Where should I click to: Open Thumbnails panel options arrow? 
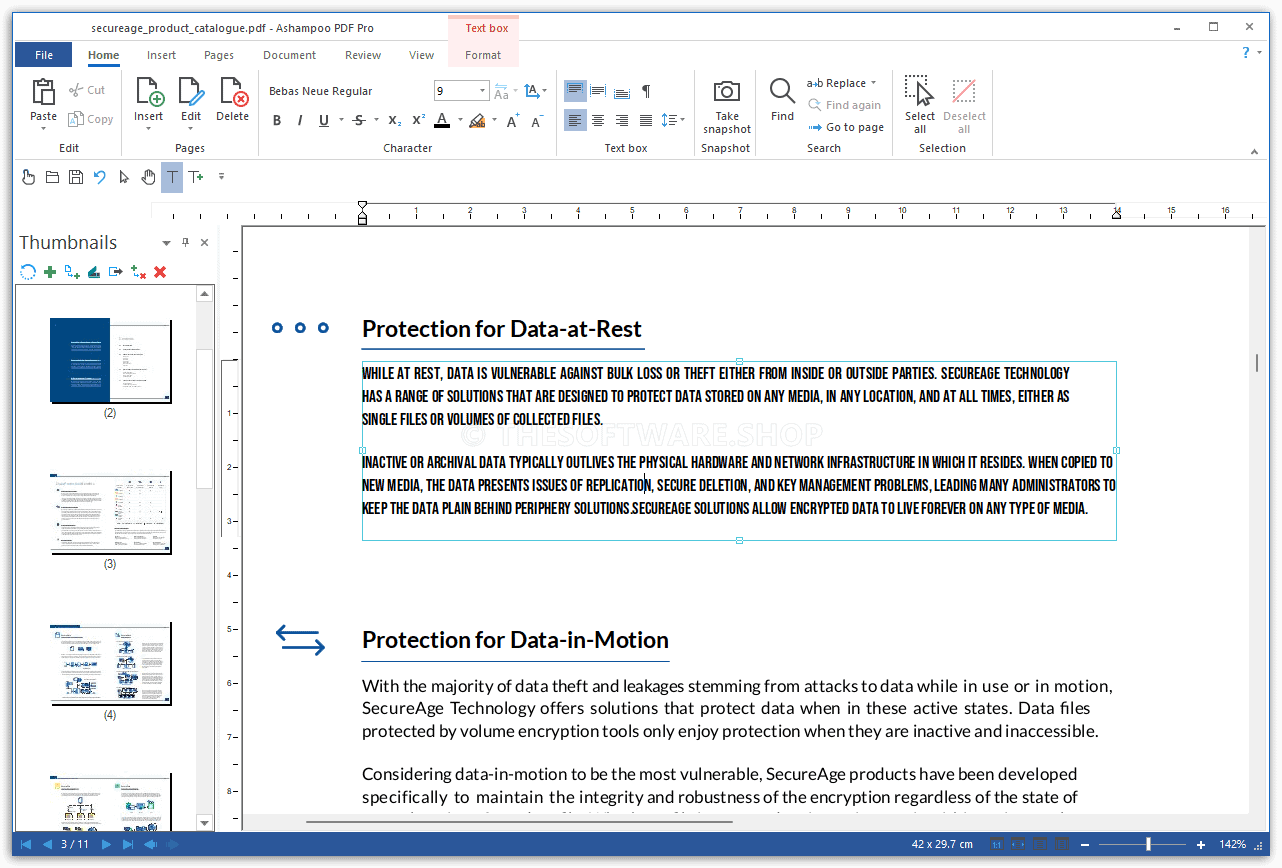tap(167, 243)
